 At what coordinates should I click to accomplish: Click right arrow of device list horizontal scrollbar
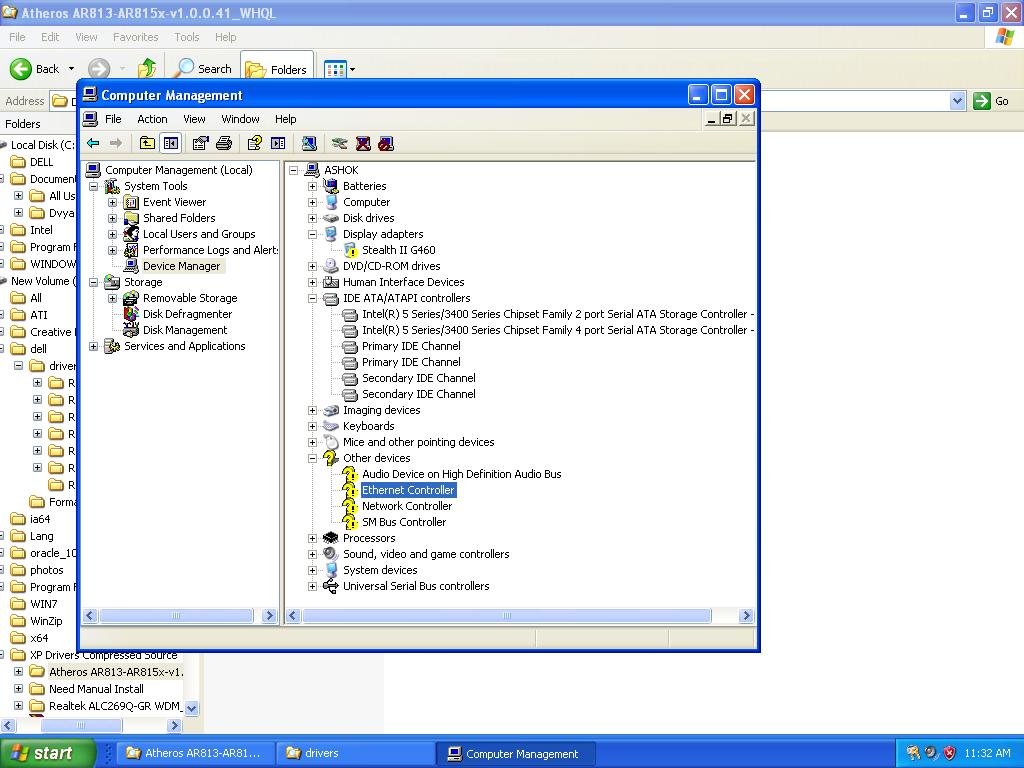[x=746, y=616]
